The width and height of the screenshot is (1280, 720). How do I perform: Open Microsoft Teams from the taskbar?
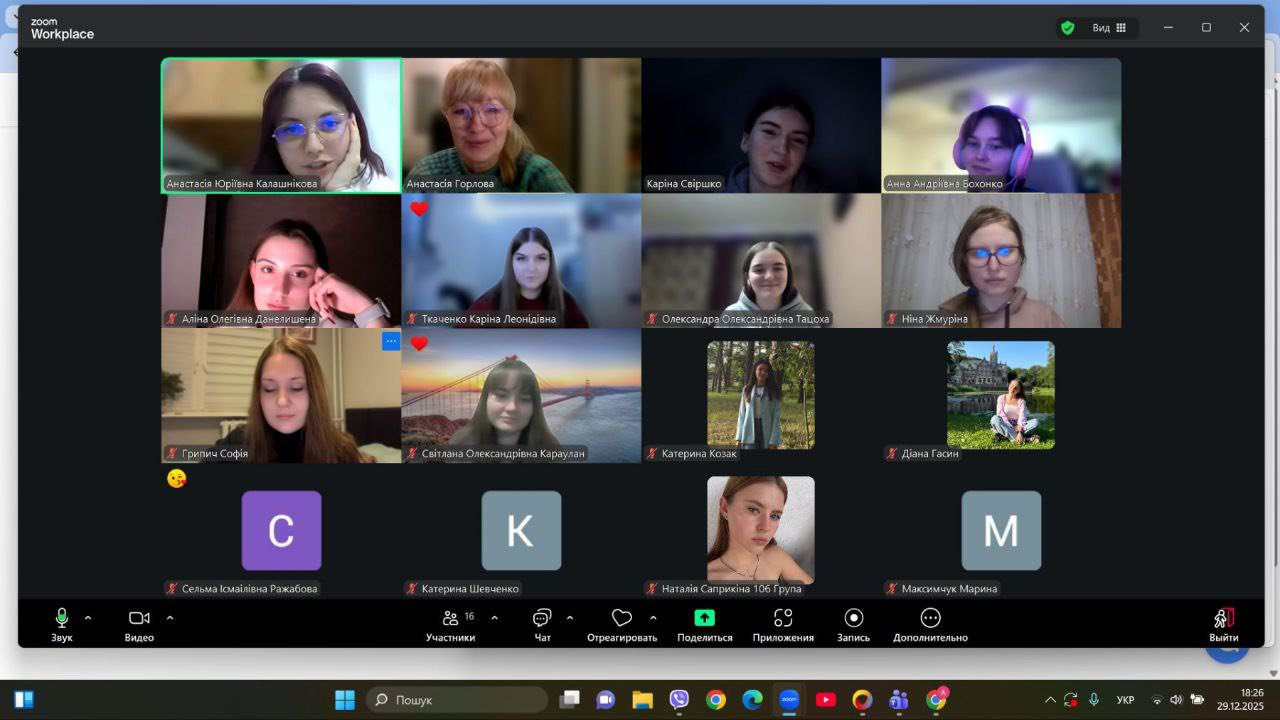(x=899, y=700)
